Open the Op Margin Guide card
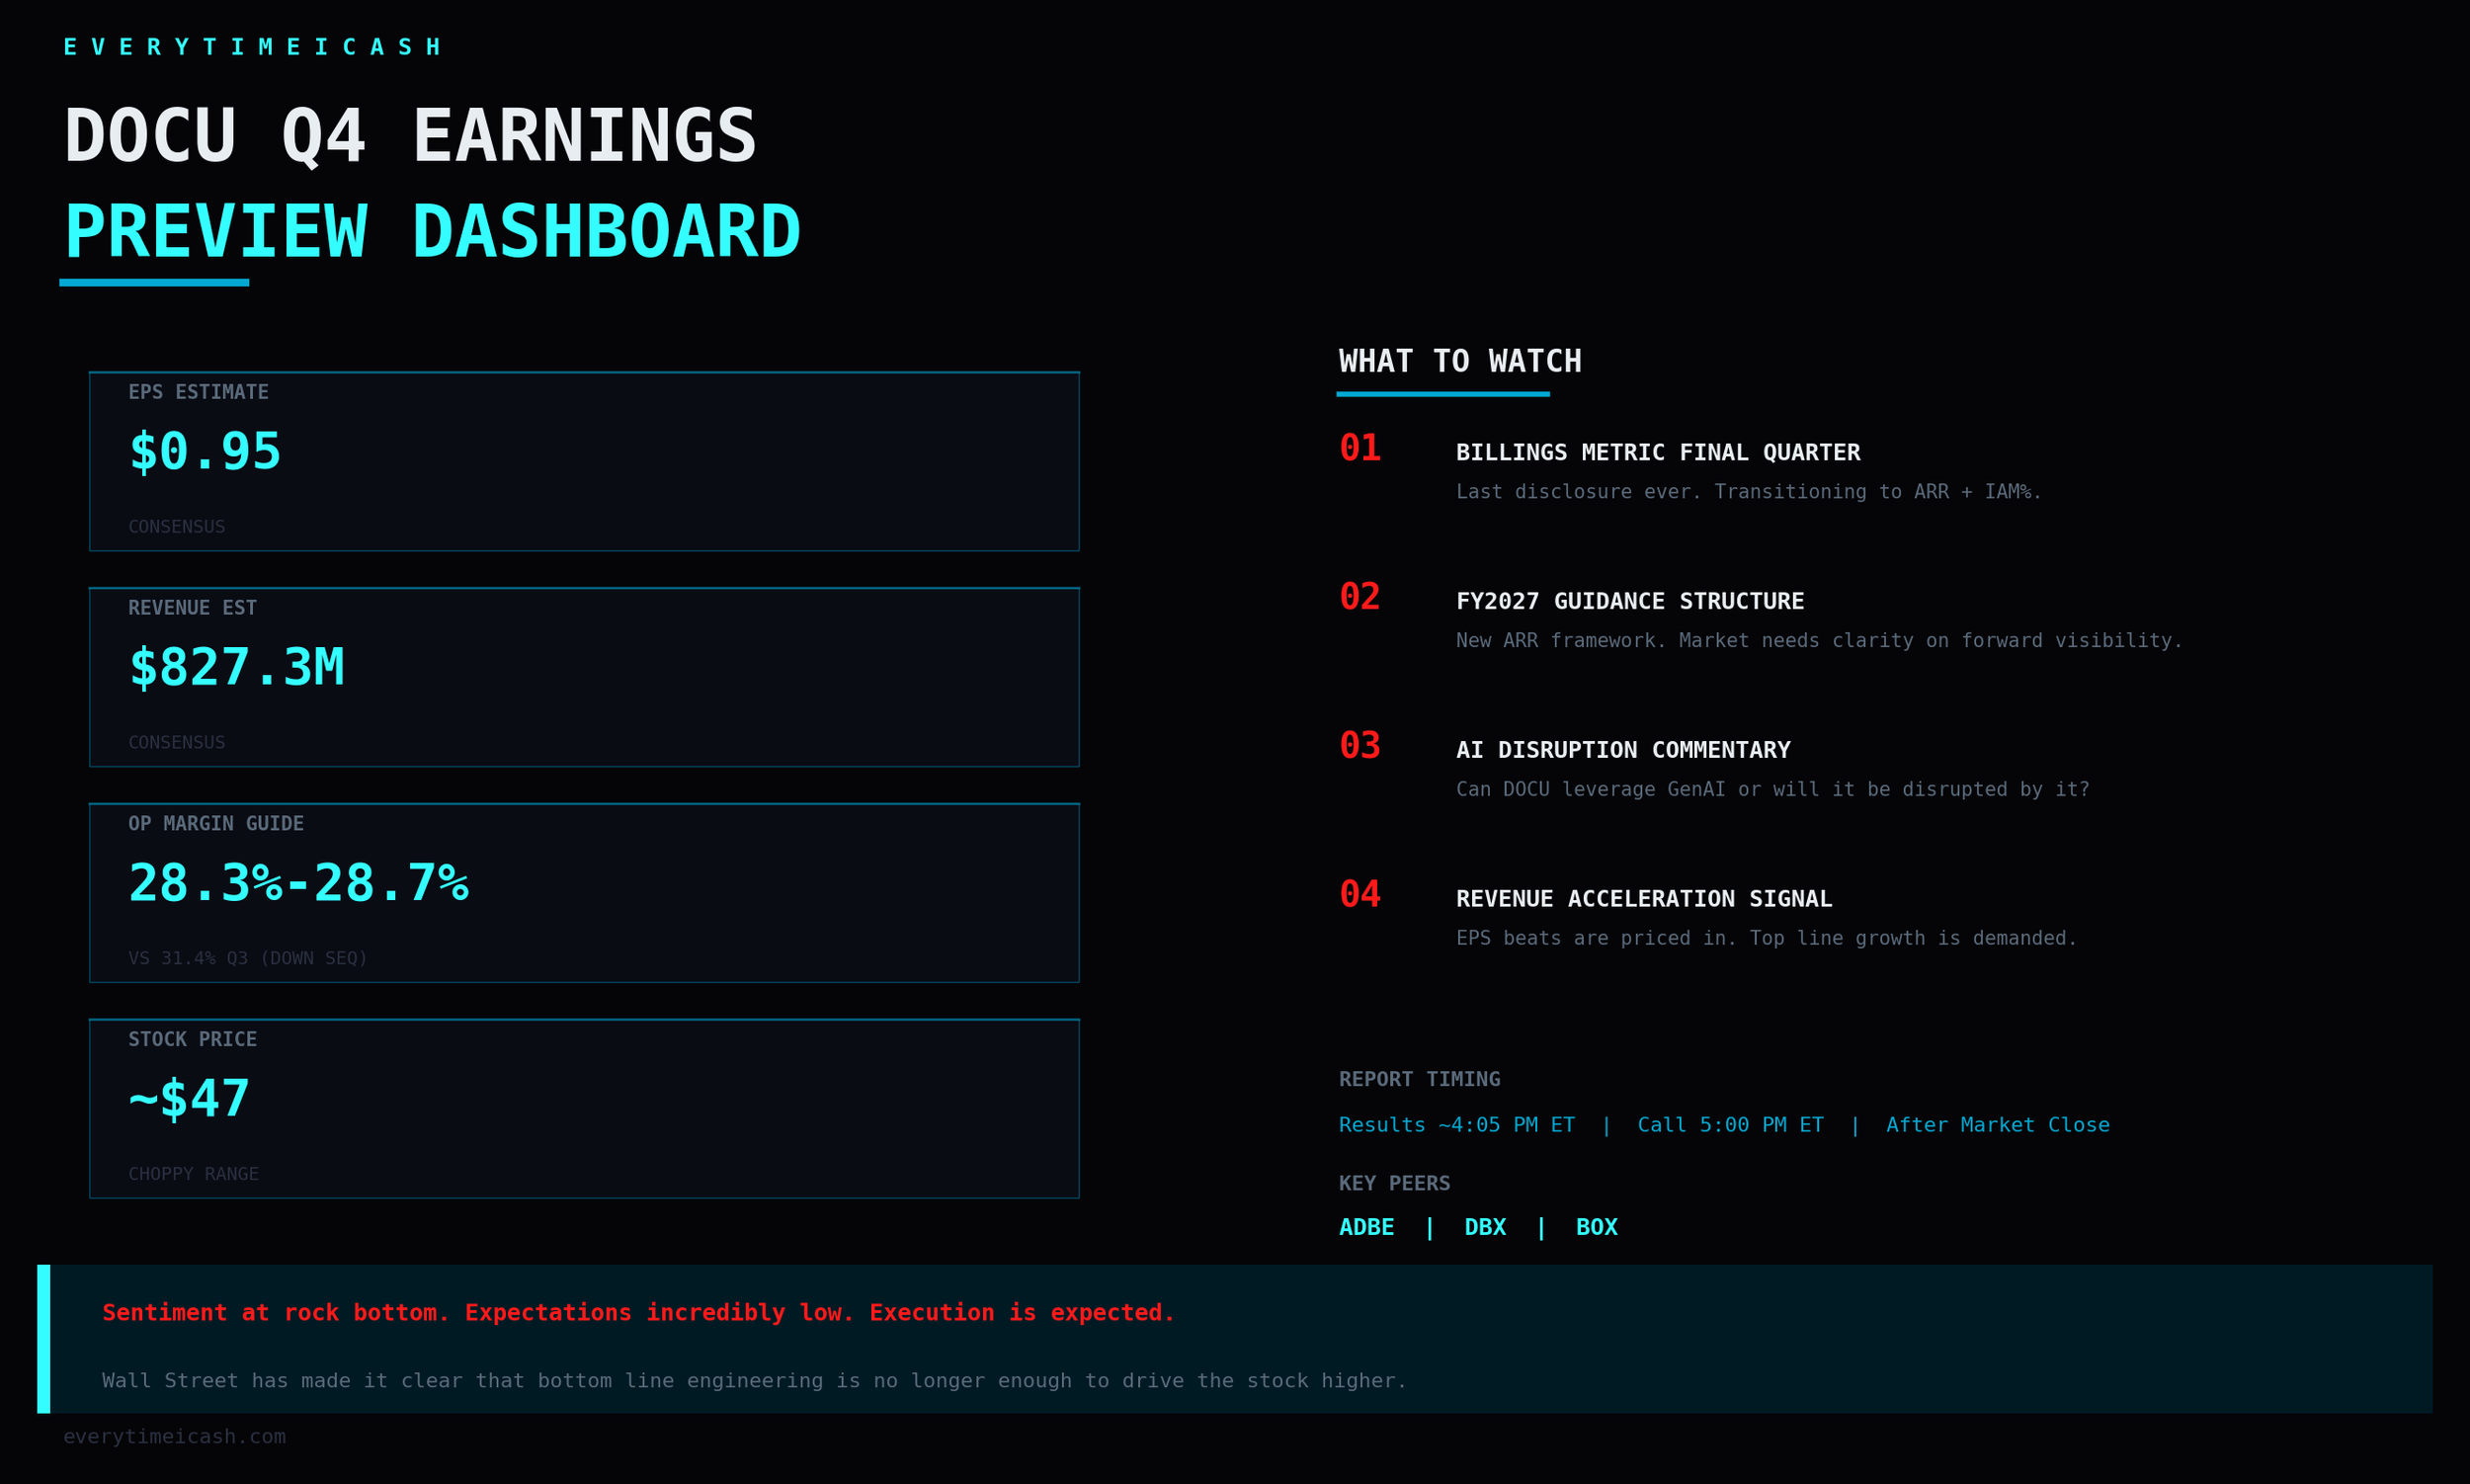Screen dimensions: 2470x1484 click(584, 893)
